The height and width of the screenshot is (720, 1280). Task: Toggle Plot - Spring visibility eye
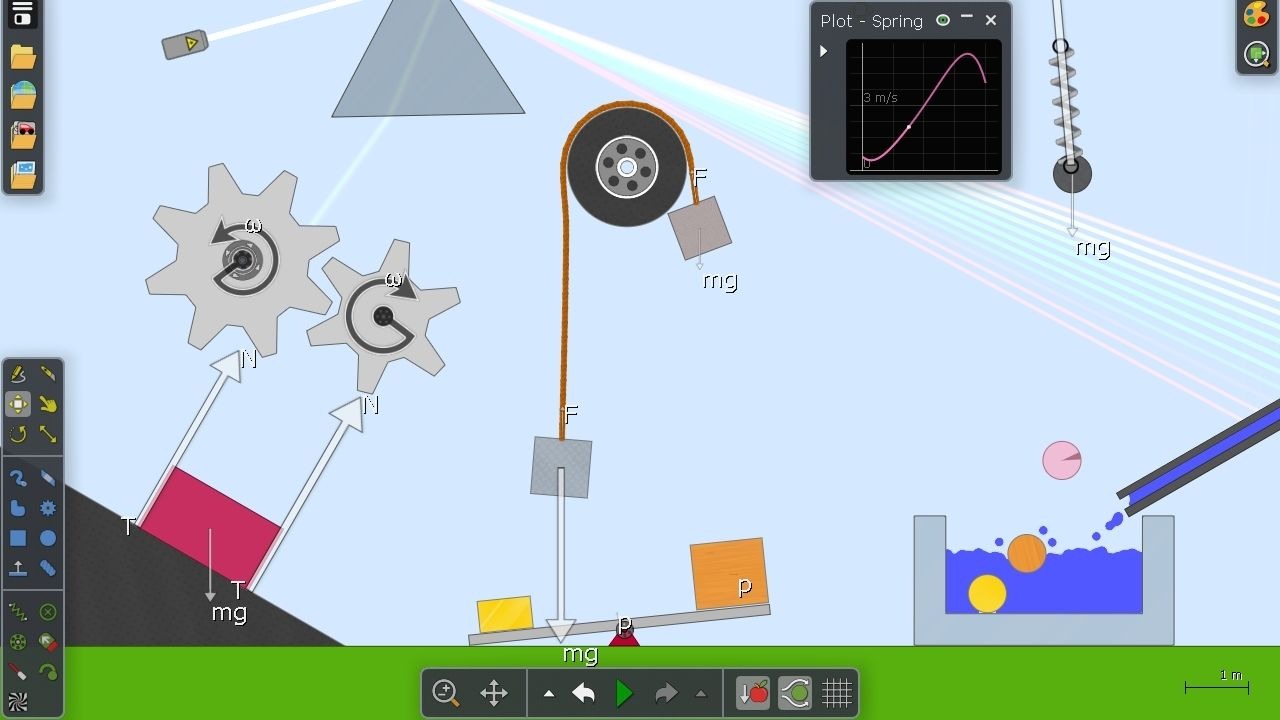coord(942,20)
